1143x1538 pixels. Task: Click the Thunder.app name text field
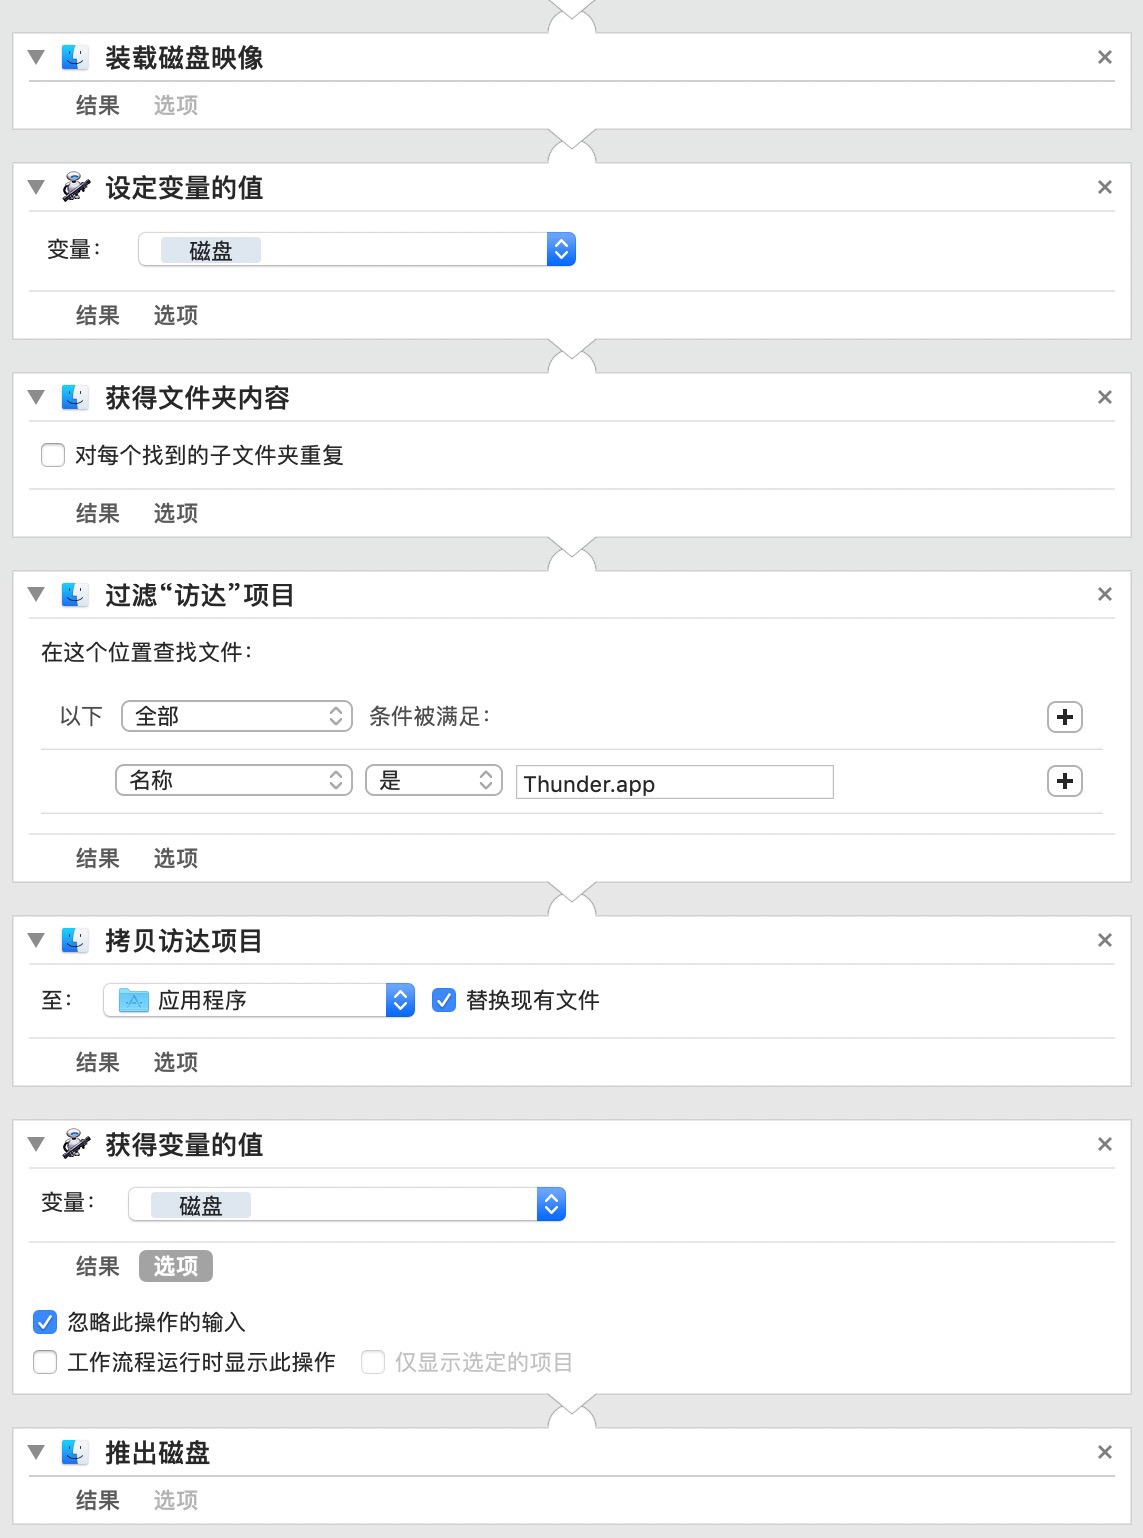click(674, 783)
